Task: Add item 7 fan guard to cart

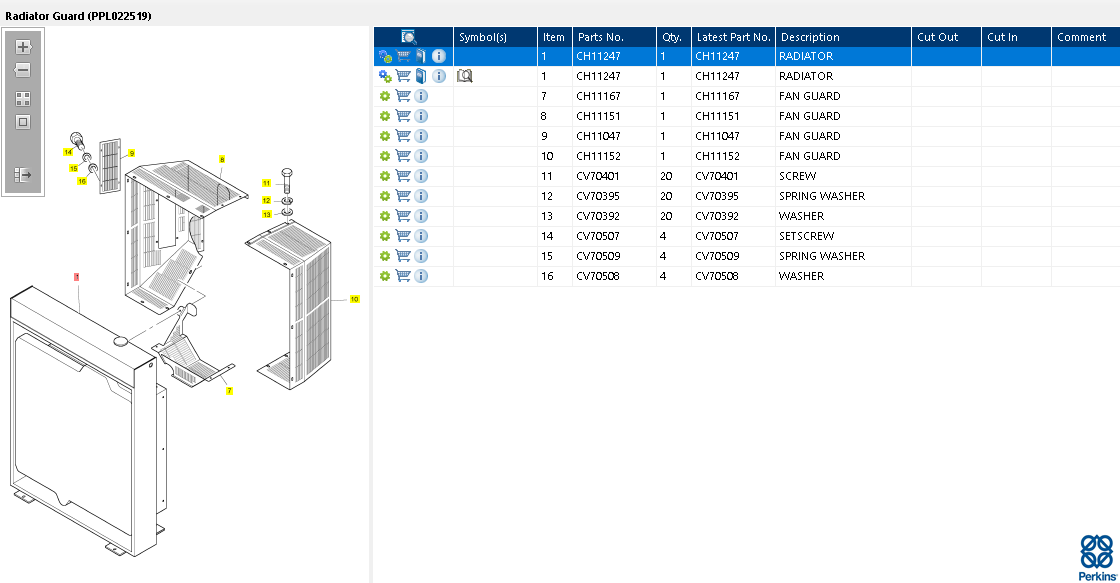Action: (403, 96)
